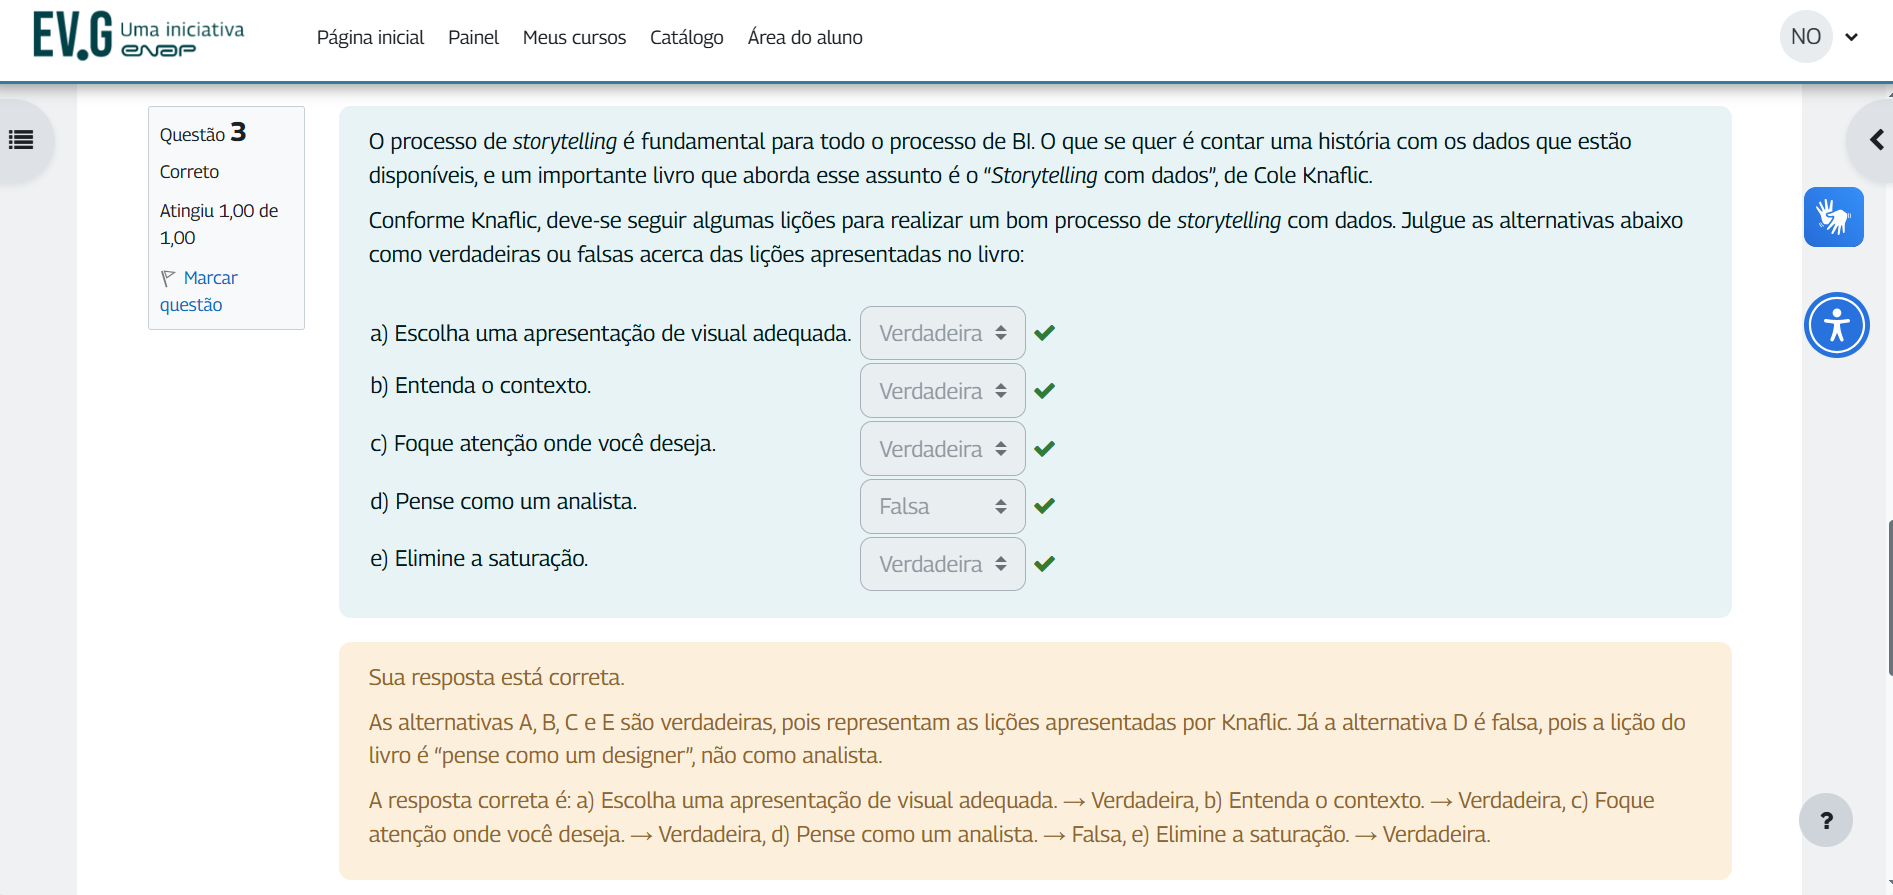Open Área do aluno
The width and height of the screenshot is (1893, 895).
point(804,38)
